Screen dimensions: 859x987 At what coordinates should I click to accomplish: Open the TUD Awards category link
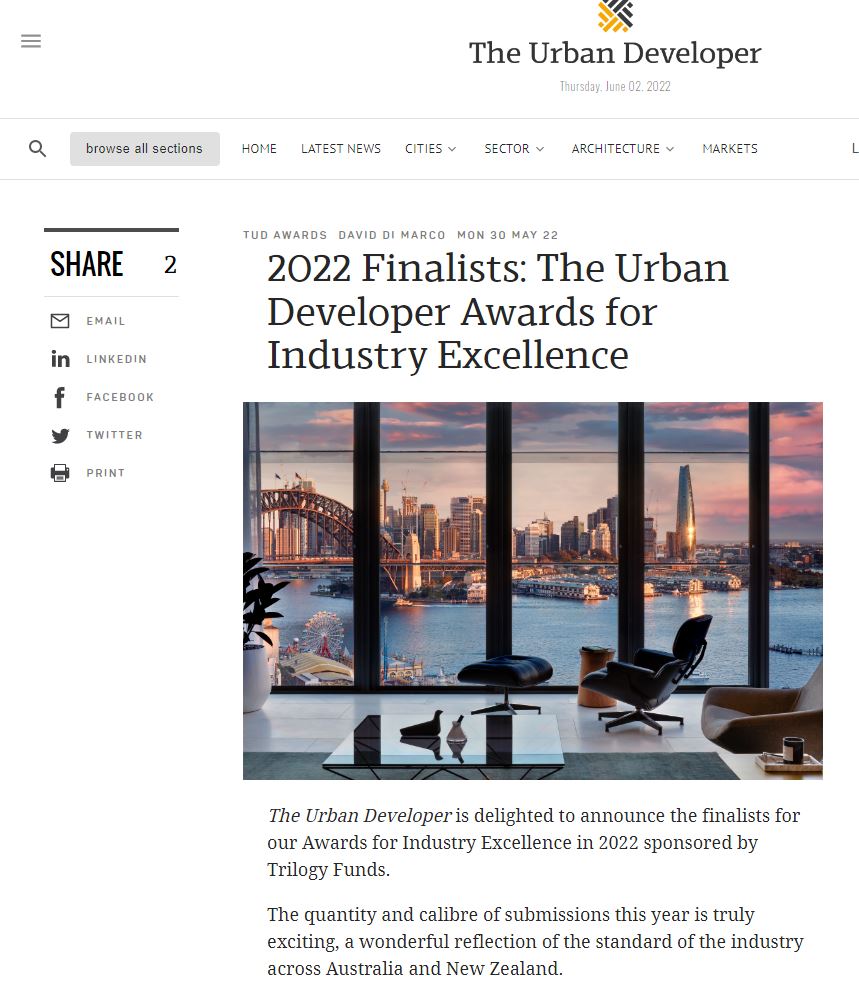(x=285, y=235)
